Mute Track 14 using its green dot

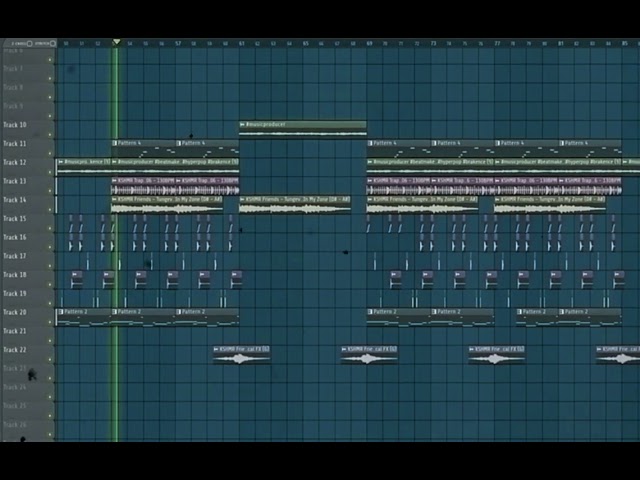click(x=51, y=210)
